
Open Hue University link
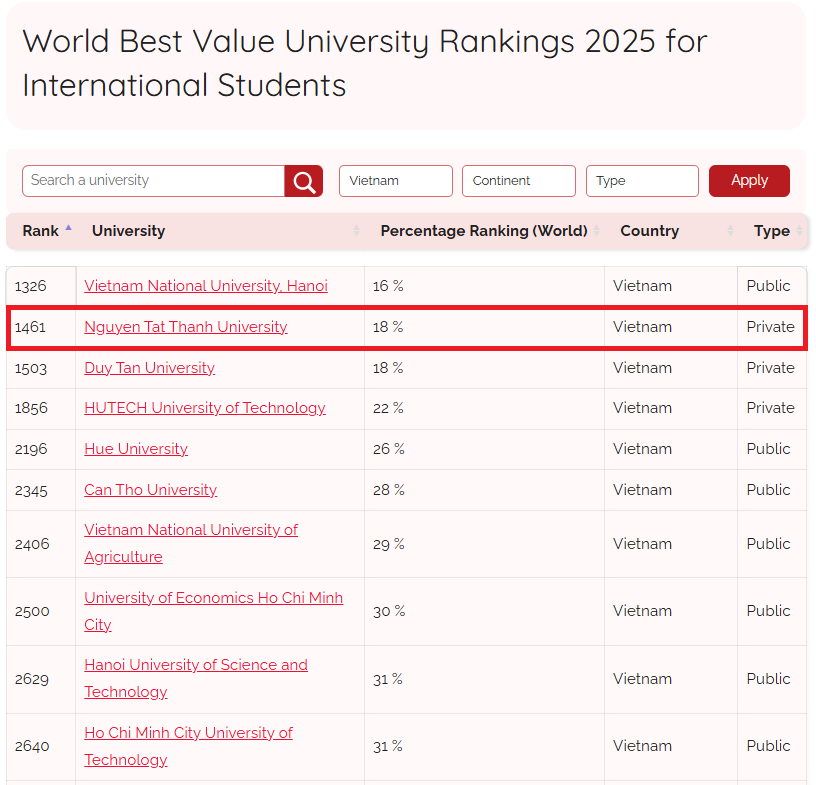tap(136, 449)
